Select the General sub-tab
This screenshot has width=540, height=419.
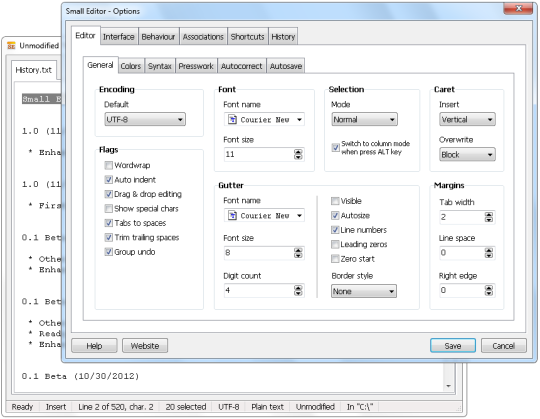coord(100,65)
